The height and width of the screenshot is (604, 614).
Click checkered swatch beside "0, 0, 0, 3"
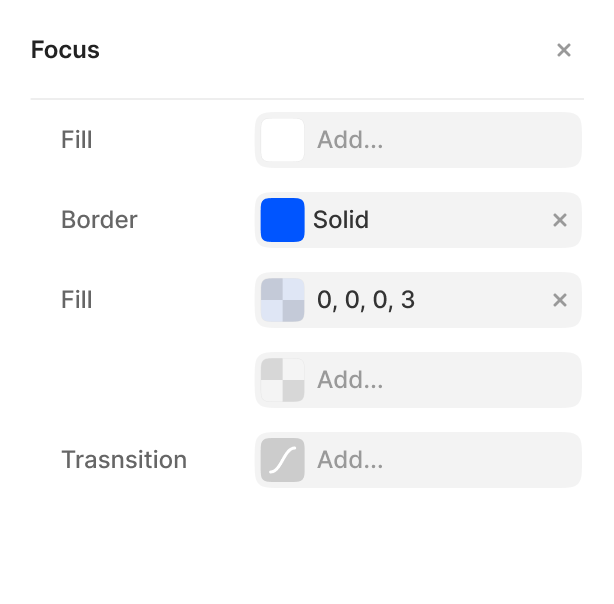pos(282,300)
